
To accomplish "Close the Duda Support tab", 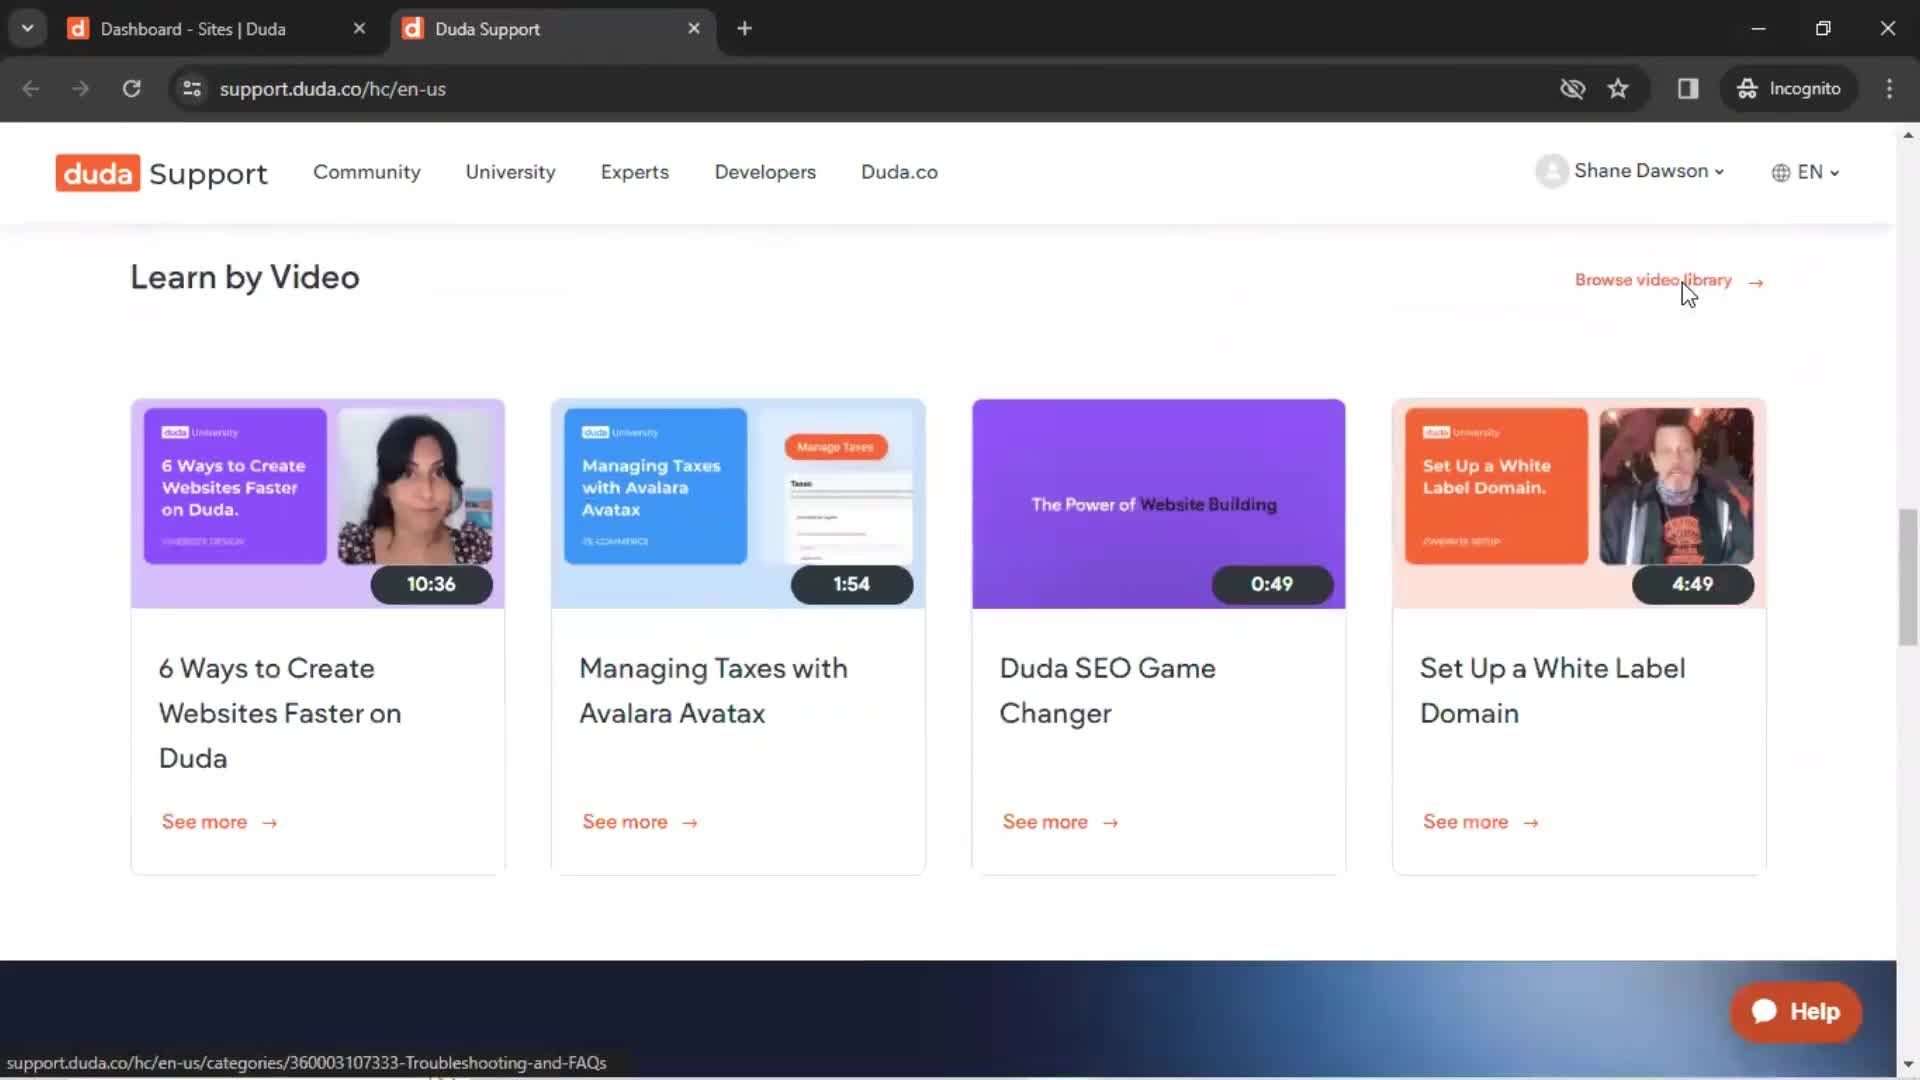I will 694,29.
